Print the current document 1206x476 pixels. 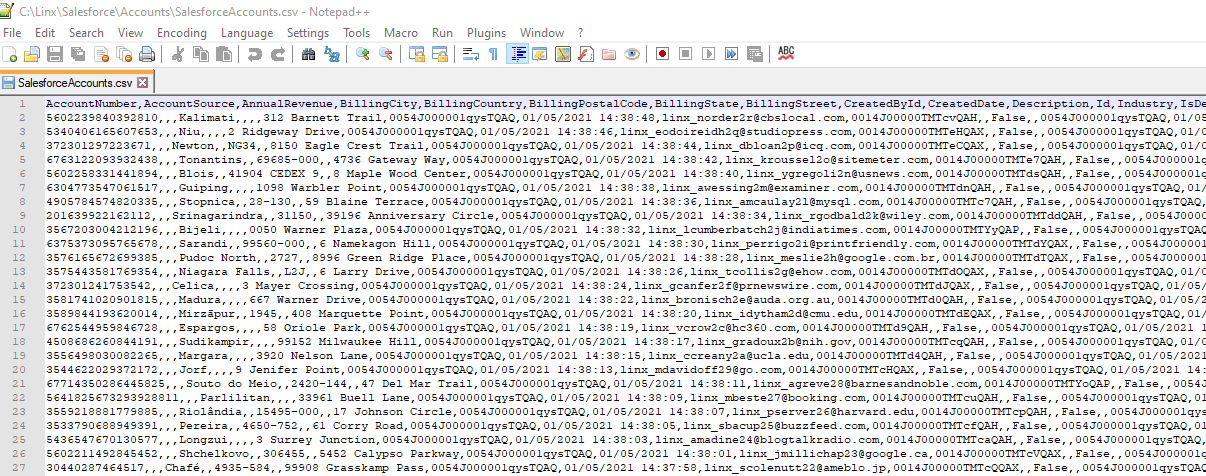(x=148, y=54)
